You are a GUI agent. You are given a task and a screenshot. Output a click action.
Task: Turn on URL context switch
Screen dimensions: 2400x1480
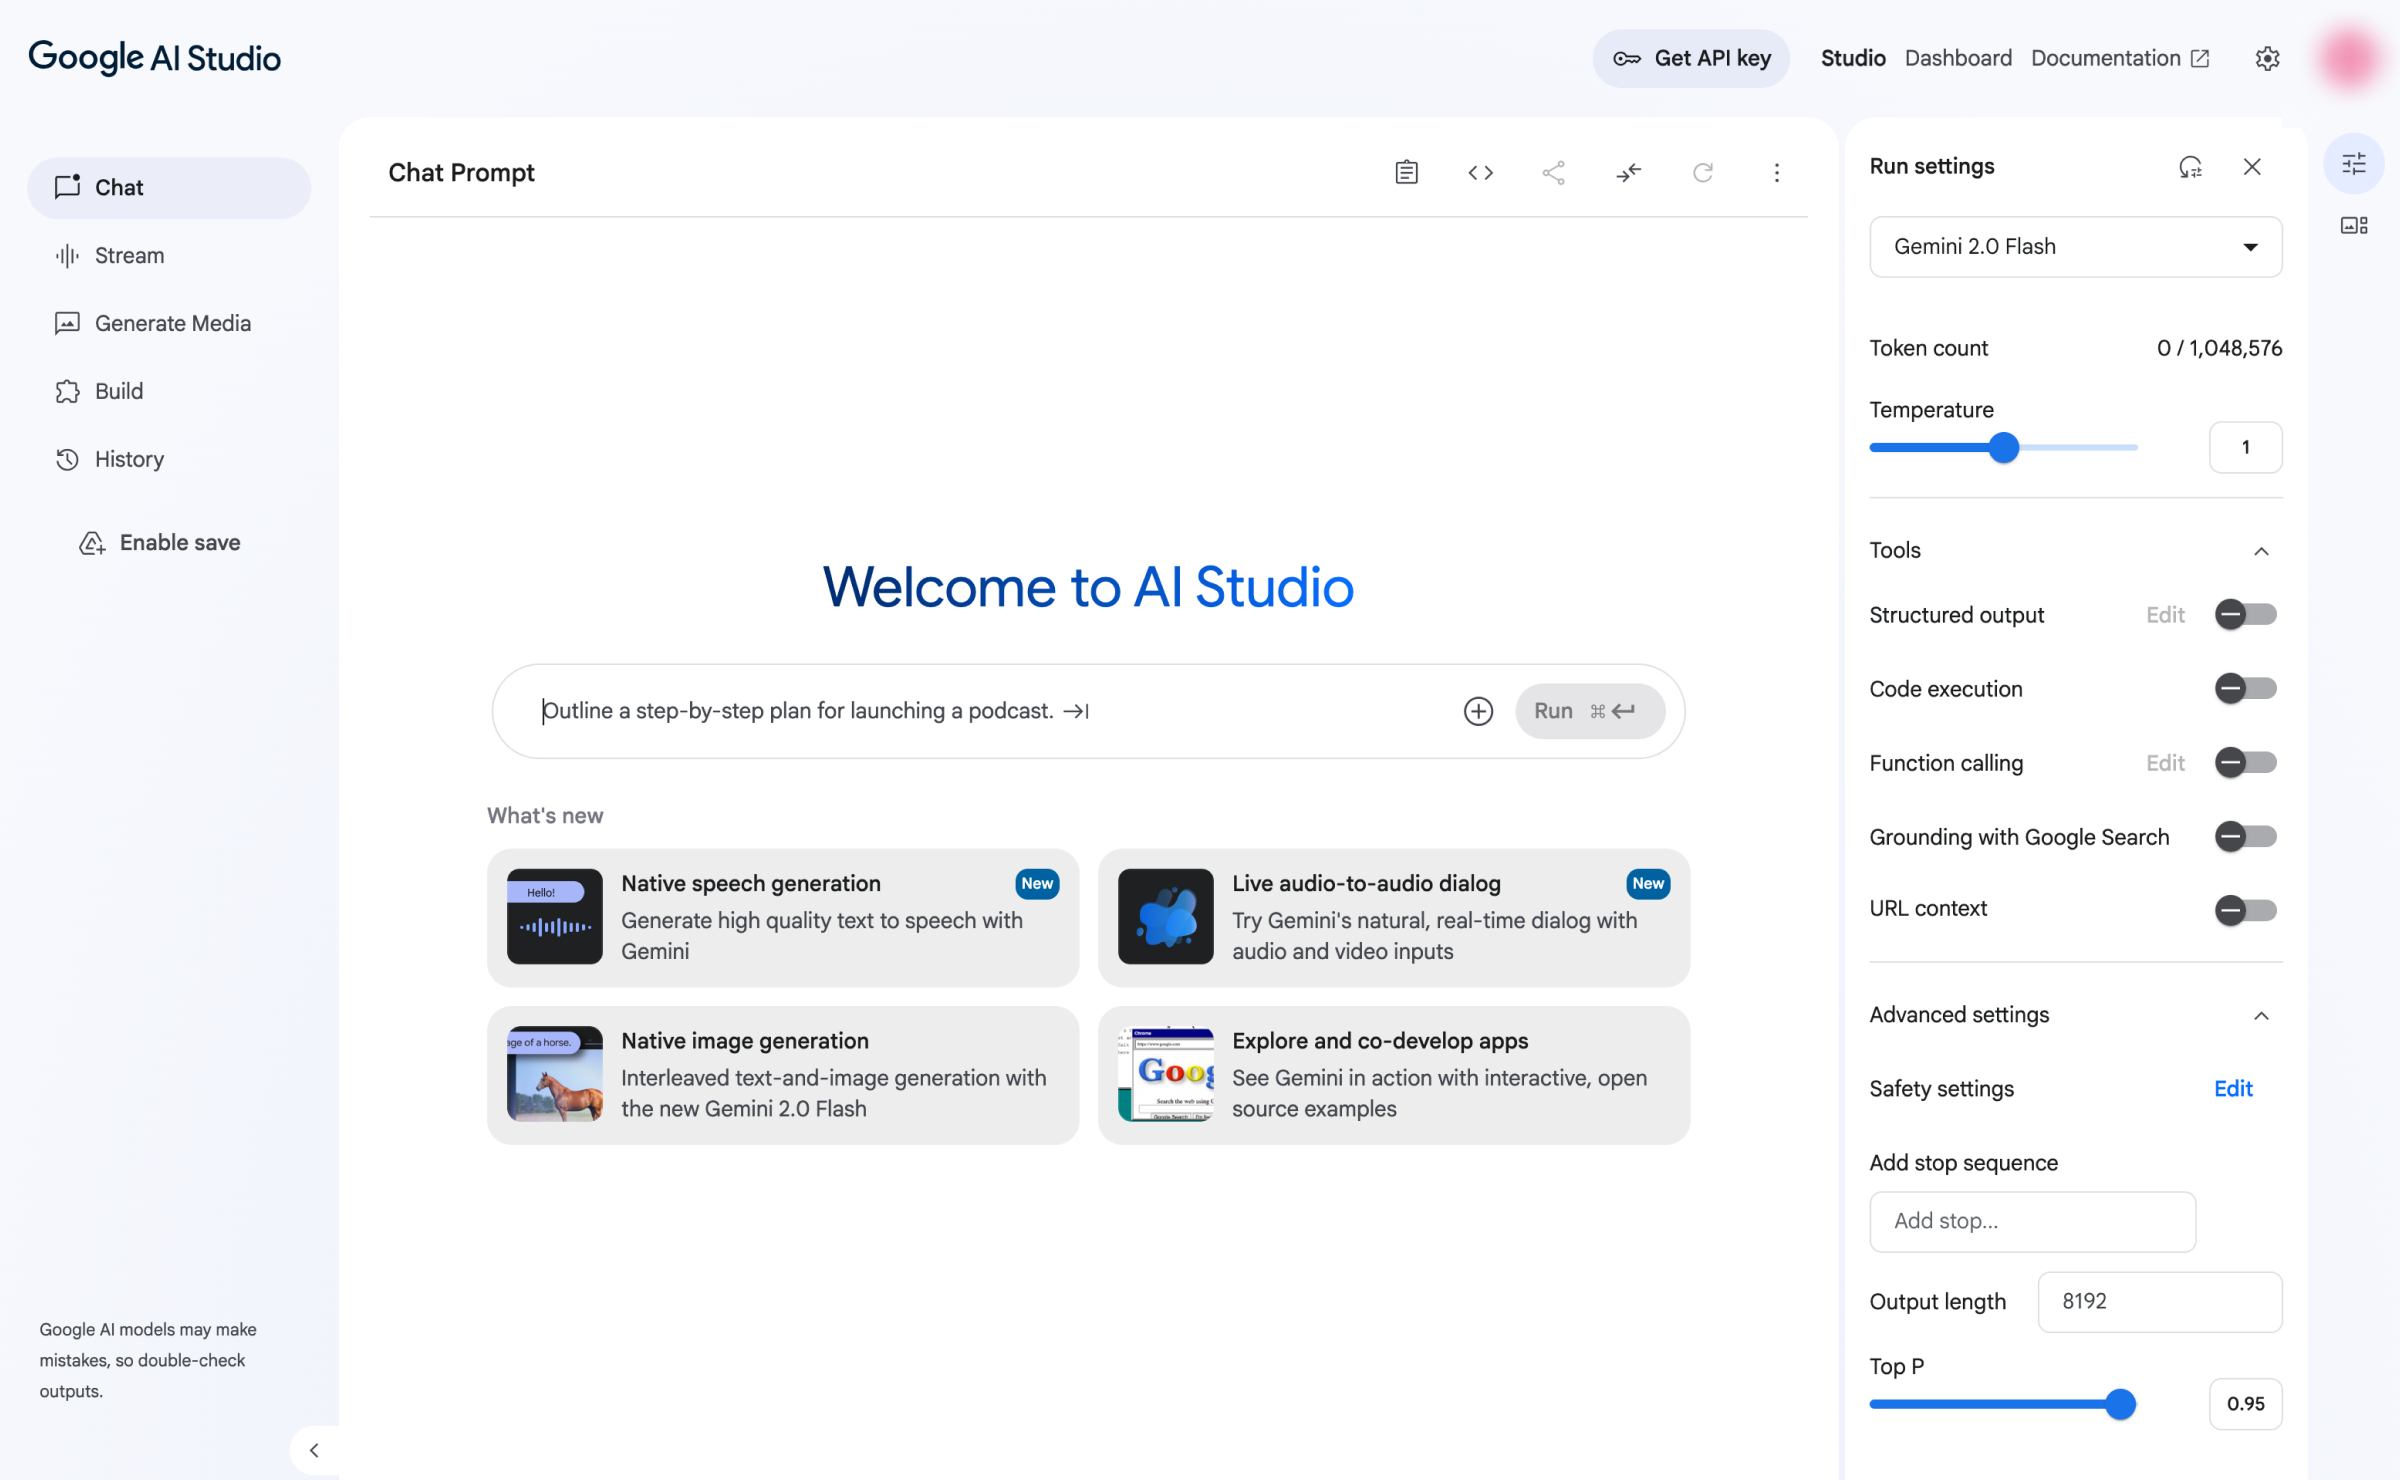click(2245, 910)
